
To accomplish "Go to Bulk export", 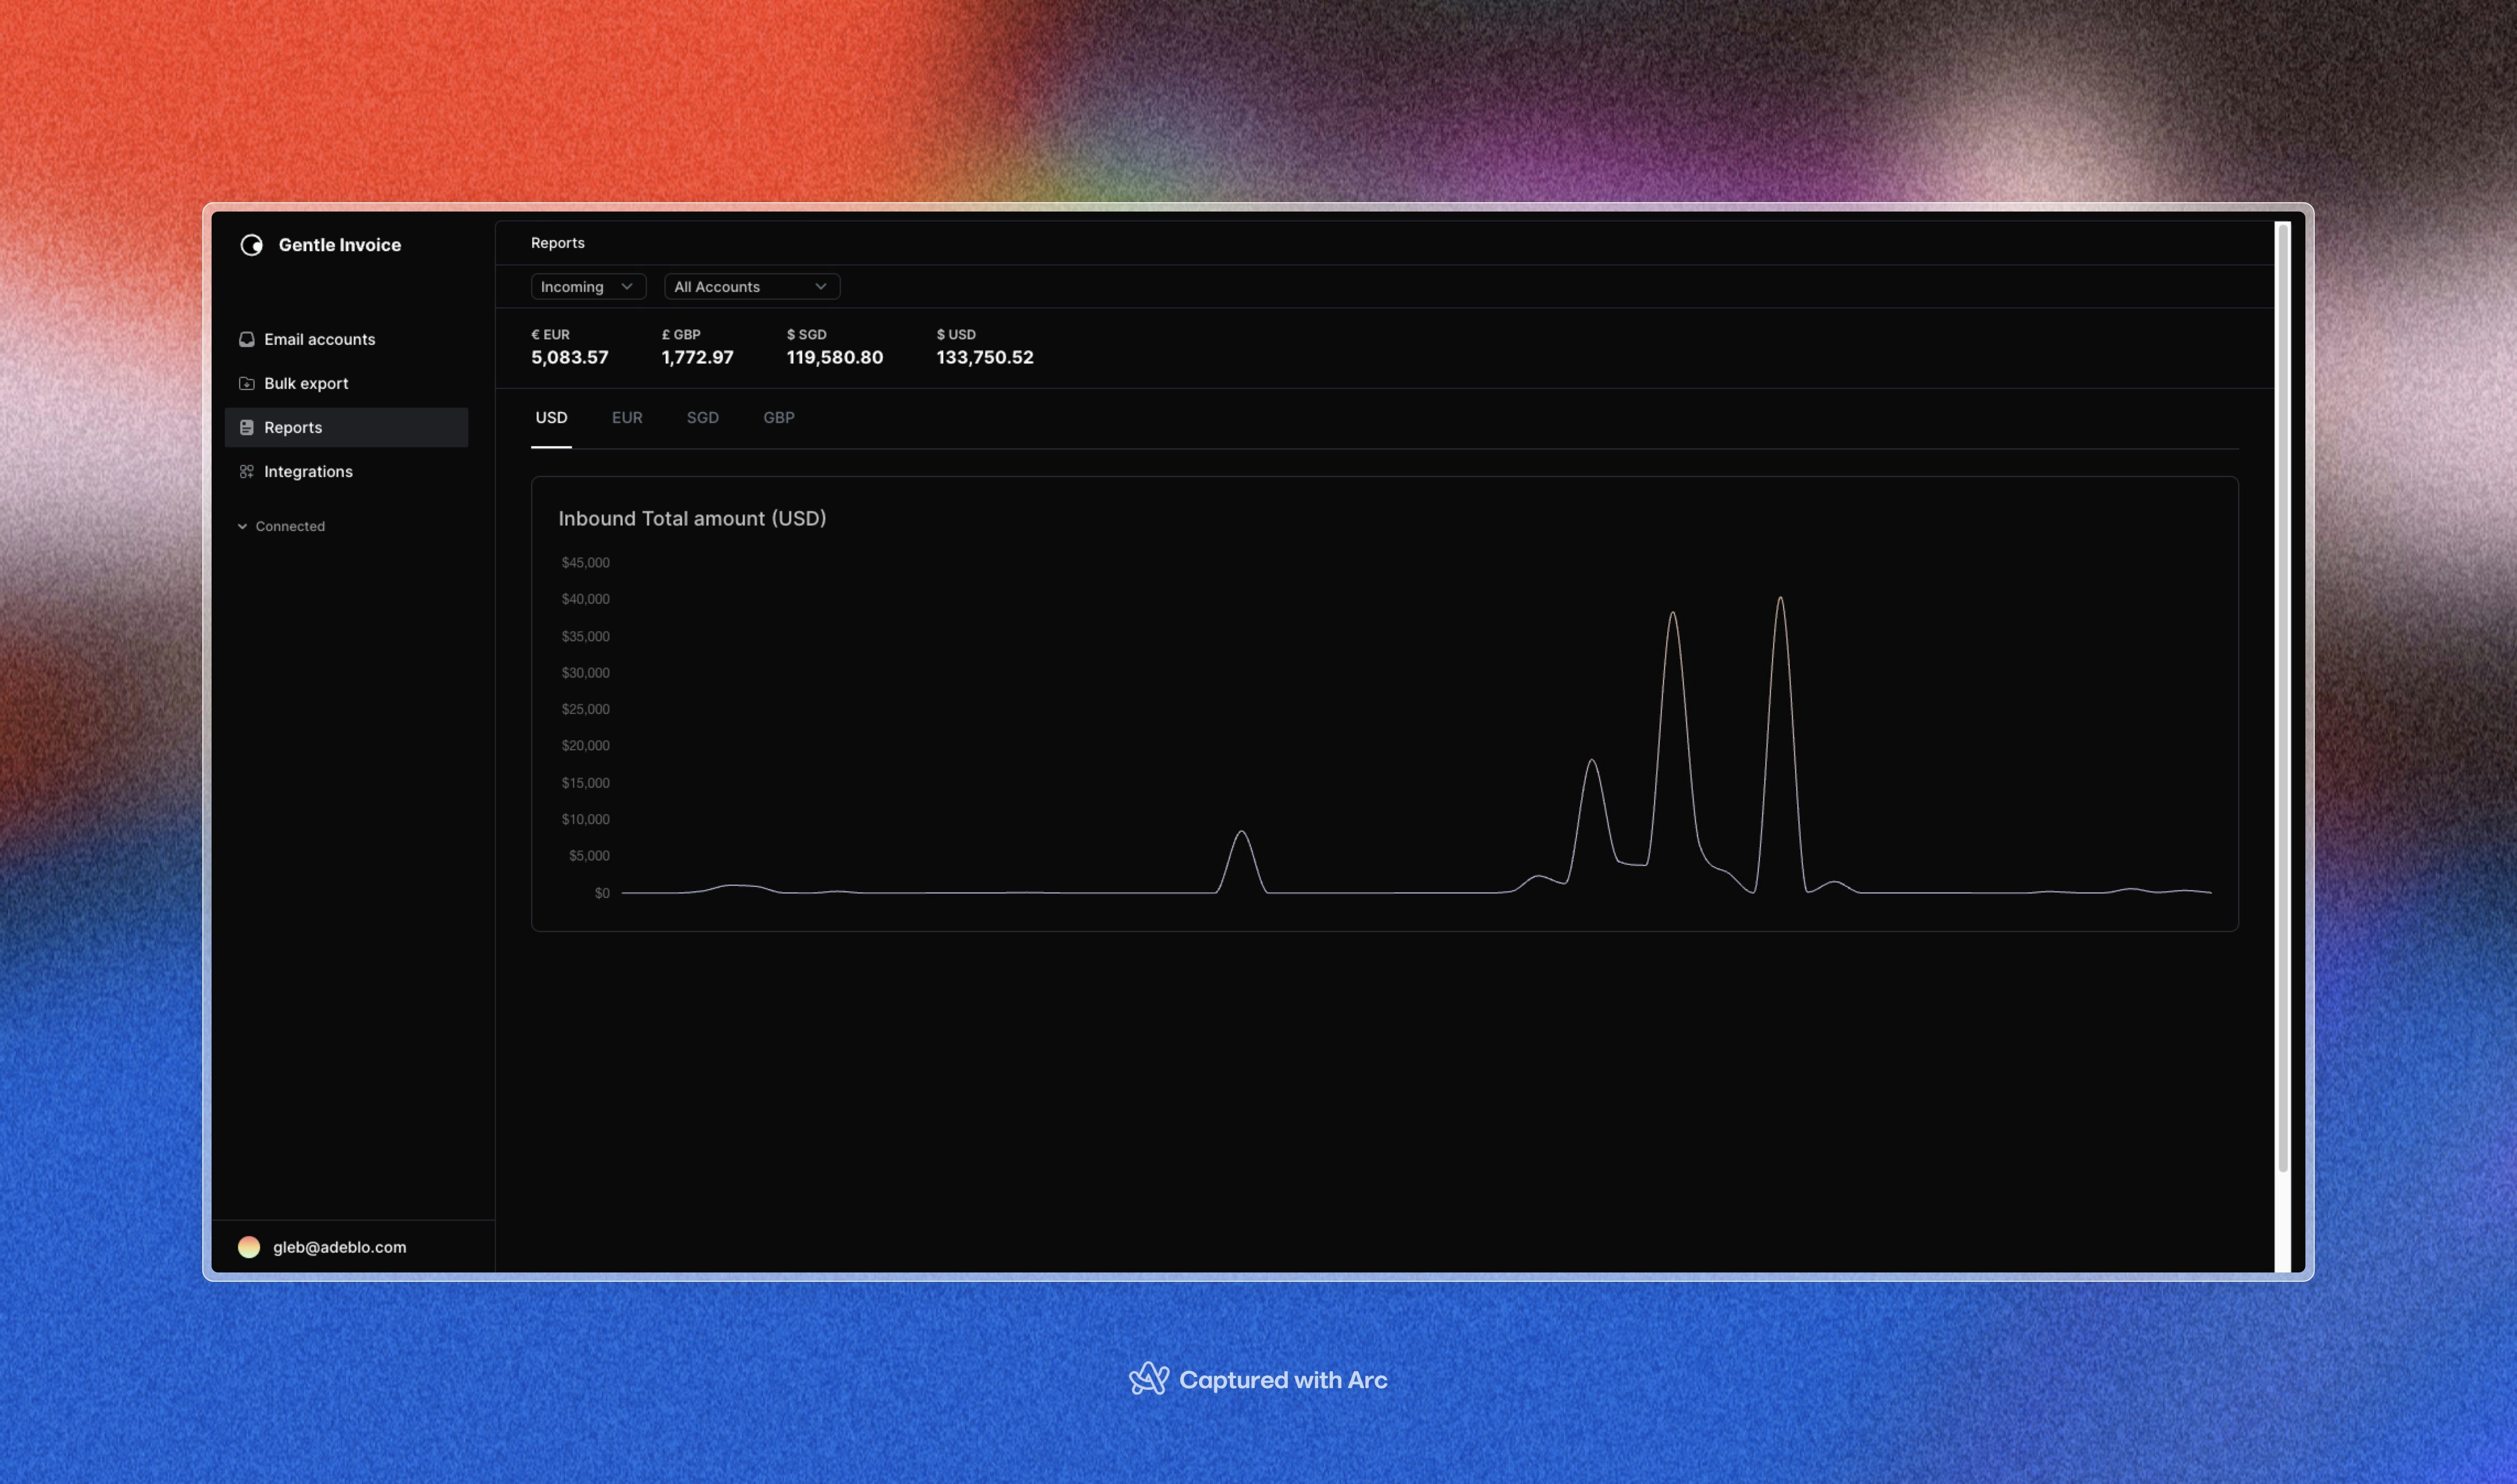I will click(306, 383).
